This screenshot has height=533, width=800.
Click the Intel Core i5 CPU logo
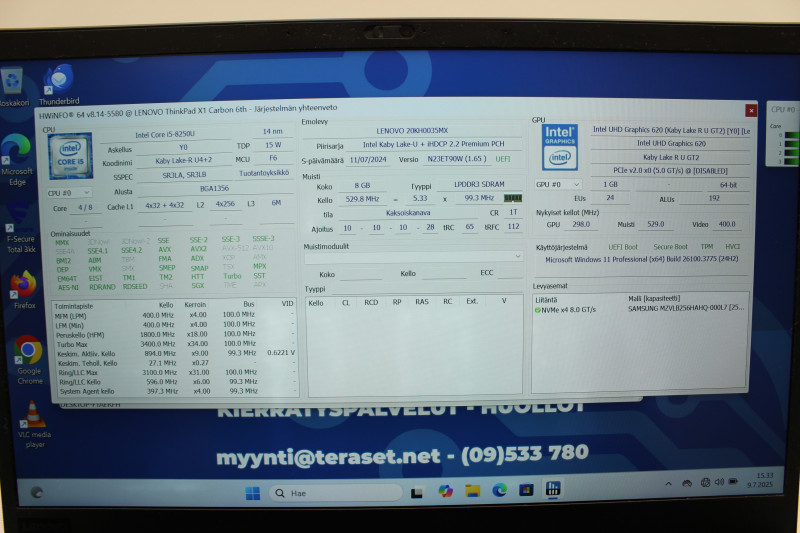[x=70, y=156]
